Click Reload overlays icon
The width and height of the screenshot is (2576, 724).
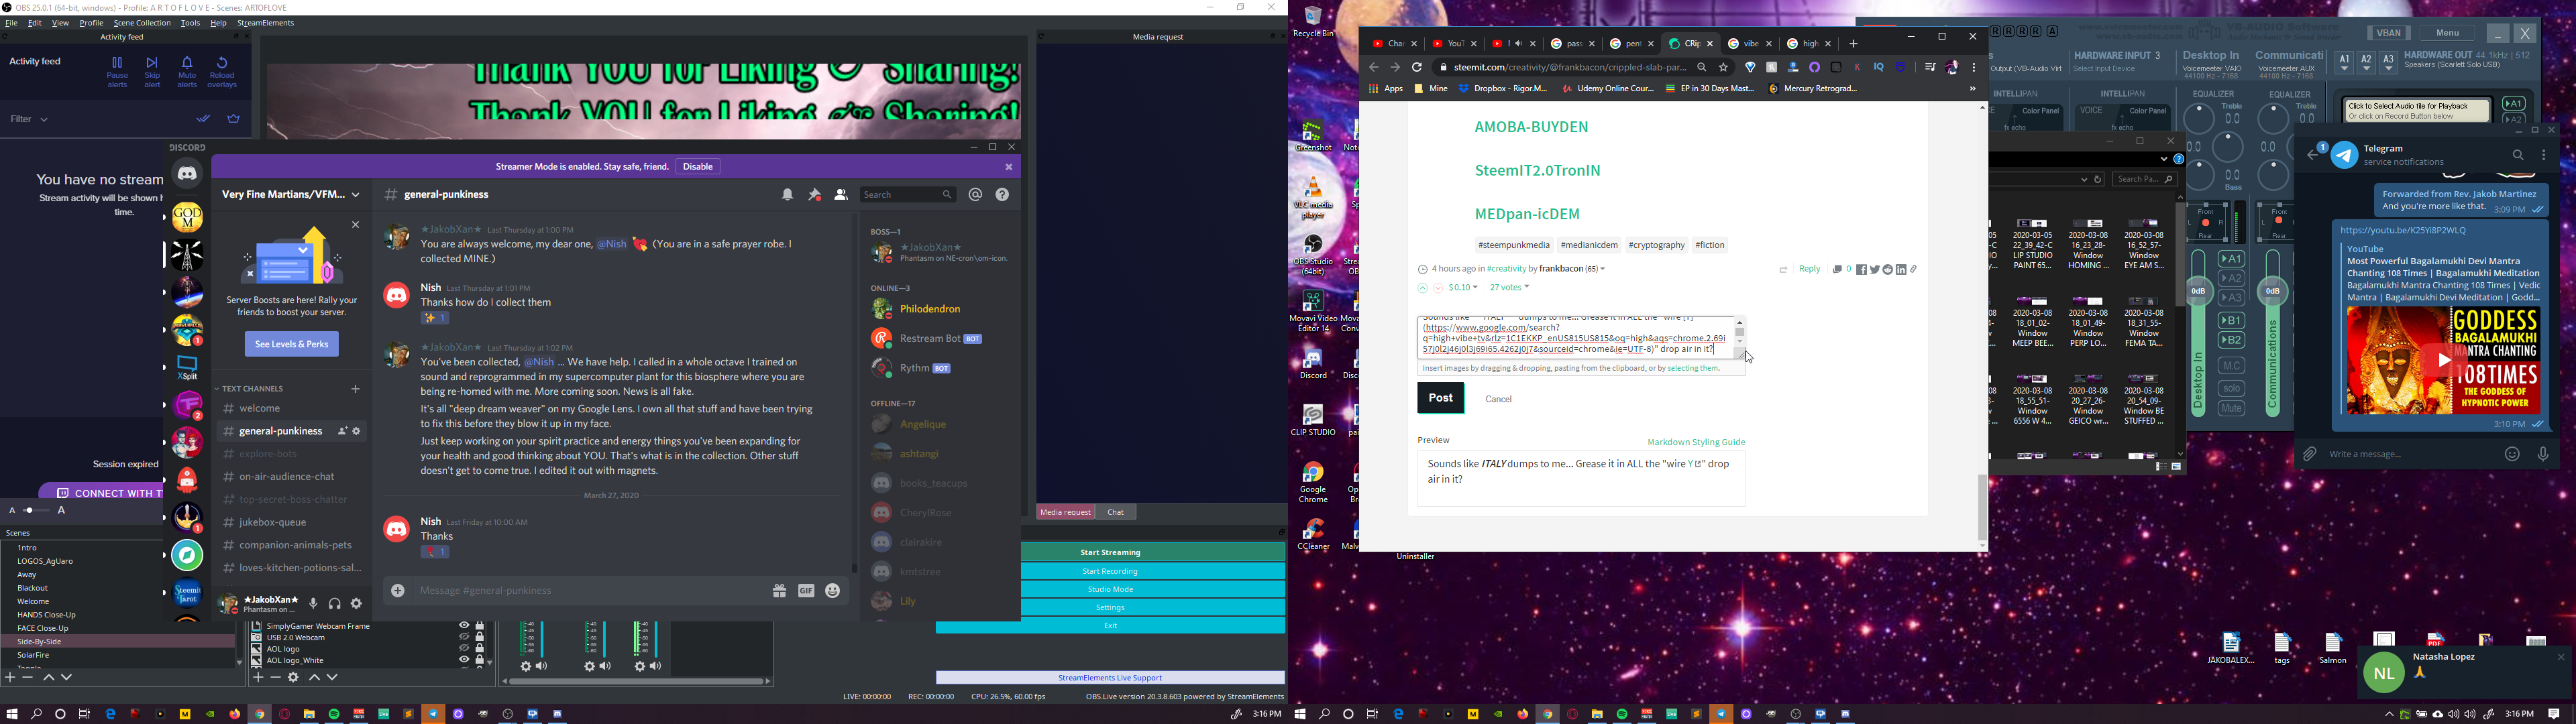(222, 64)
